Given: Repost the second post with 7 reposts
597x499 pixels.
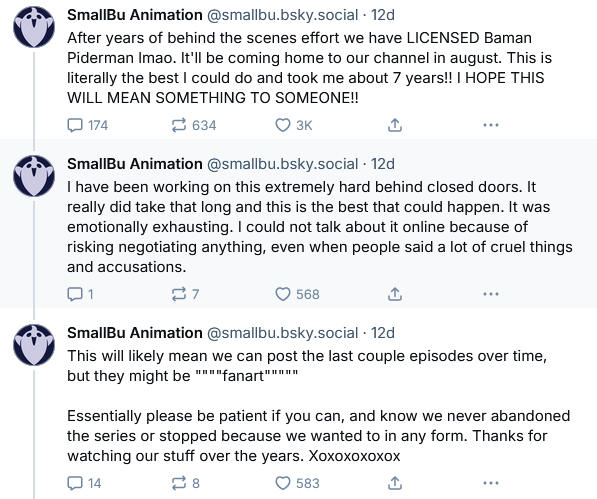Looking at the screenshot, I should click(x=185, y=294).
